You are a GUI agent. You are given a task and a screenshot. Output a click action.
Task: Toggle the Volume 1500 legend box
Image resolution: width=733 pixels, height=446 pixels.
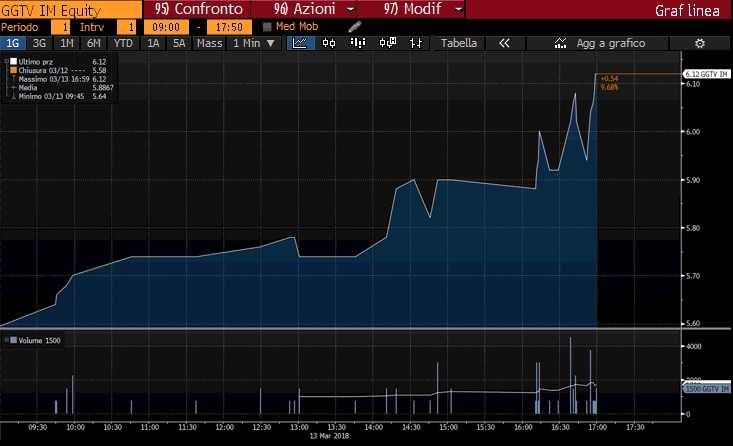10,341
